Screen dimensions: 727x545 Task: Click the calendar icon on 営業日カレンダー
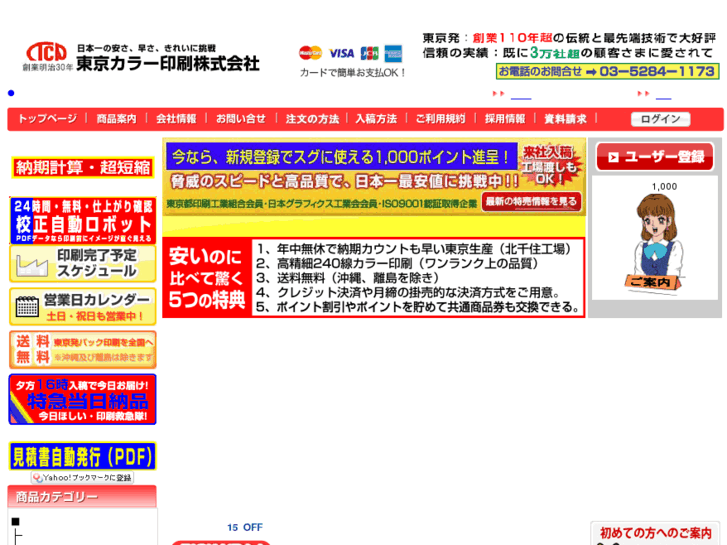[x=27, y=307]
